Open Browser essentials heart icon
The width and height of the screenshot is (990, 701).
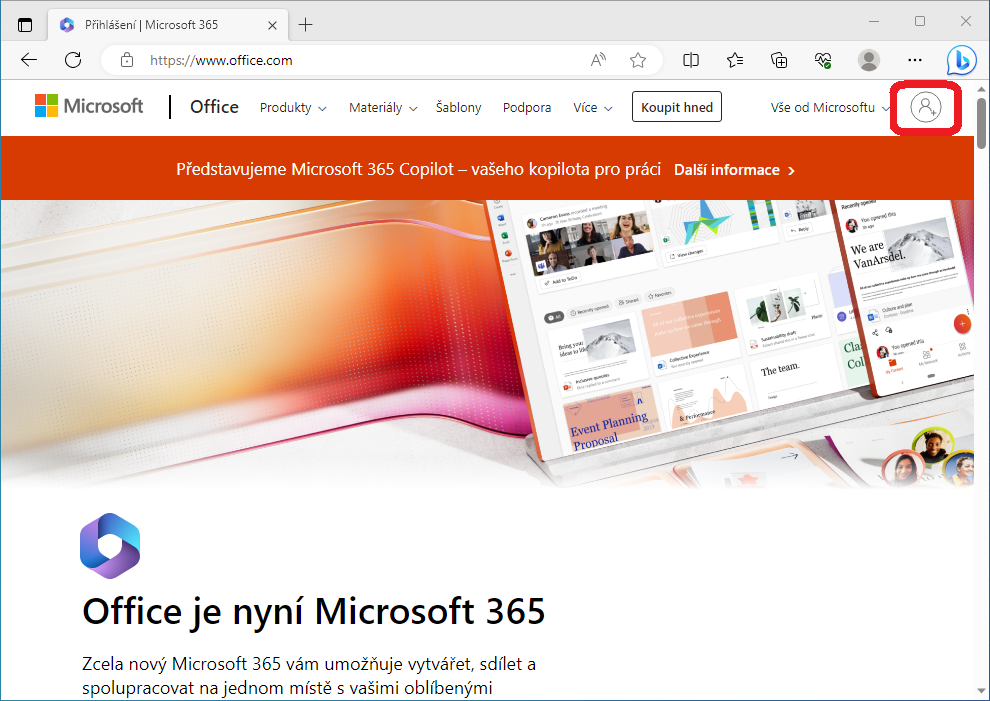823,60
